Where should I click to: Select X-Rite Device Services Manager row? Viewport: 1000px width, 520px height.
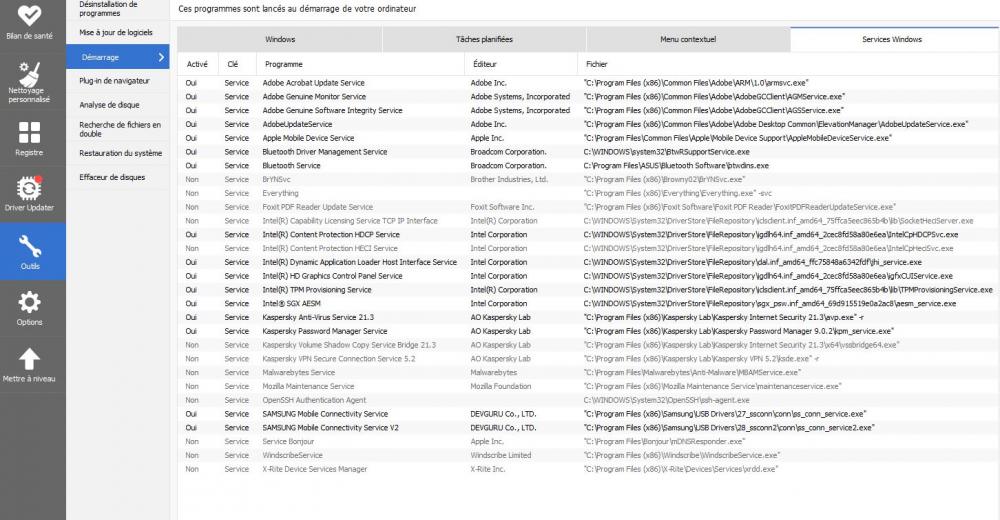[589, 469]
